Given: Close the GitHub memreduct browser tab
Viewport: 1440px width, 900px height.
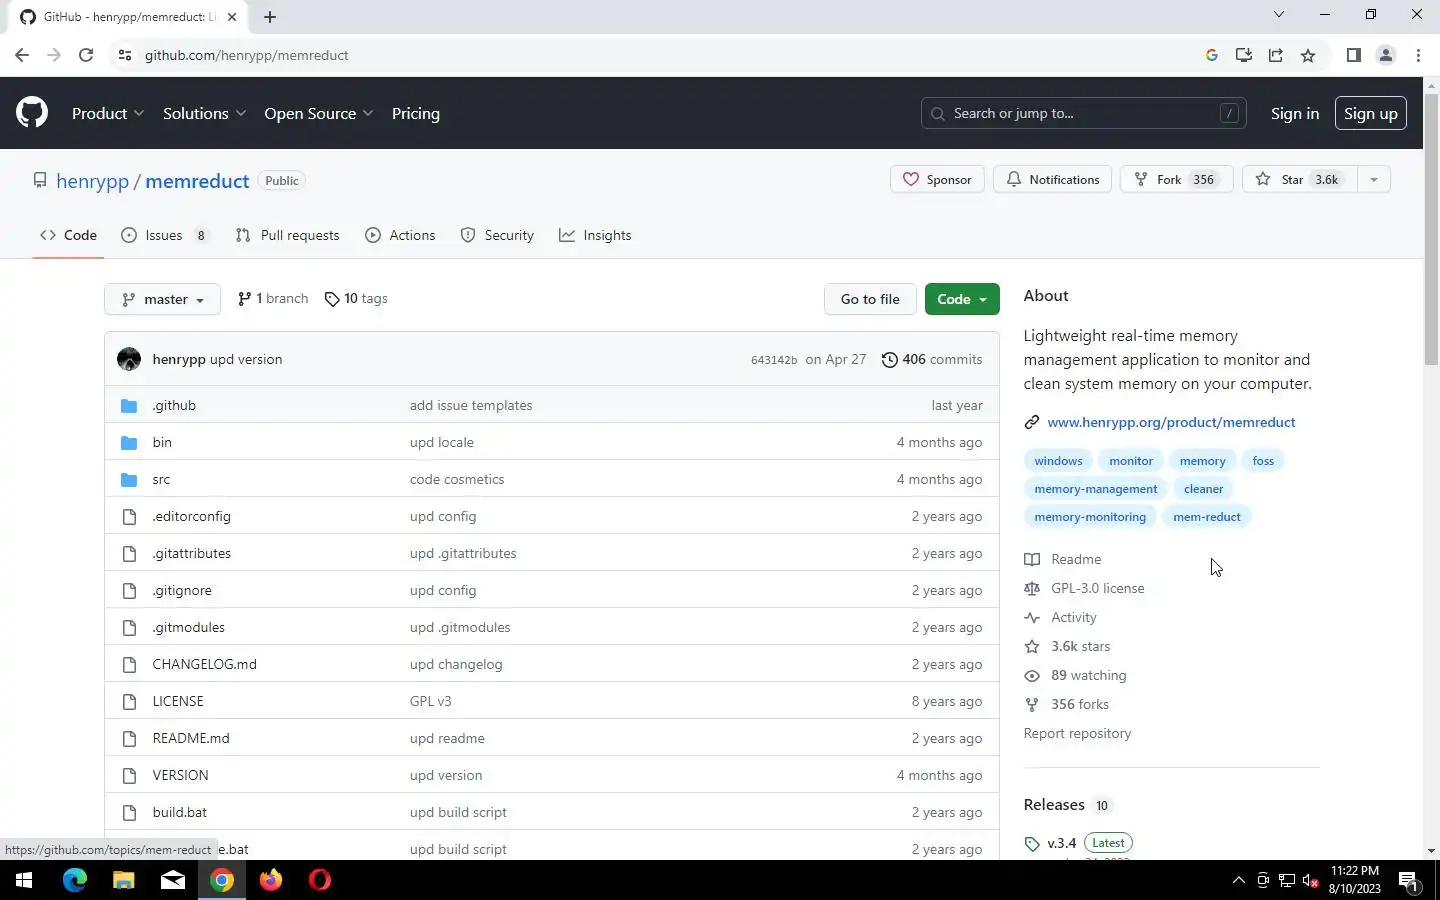Looking at the screenshot, I should [232, 17].
